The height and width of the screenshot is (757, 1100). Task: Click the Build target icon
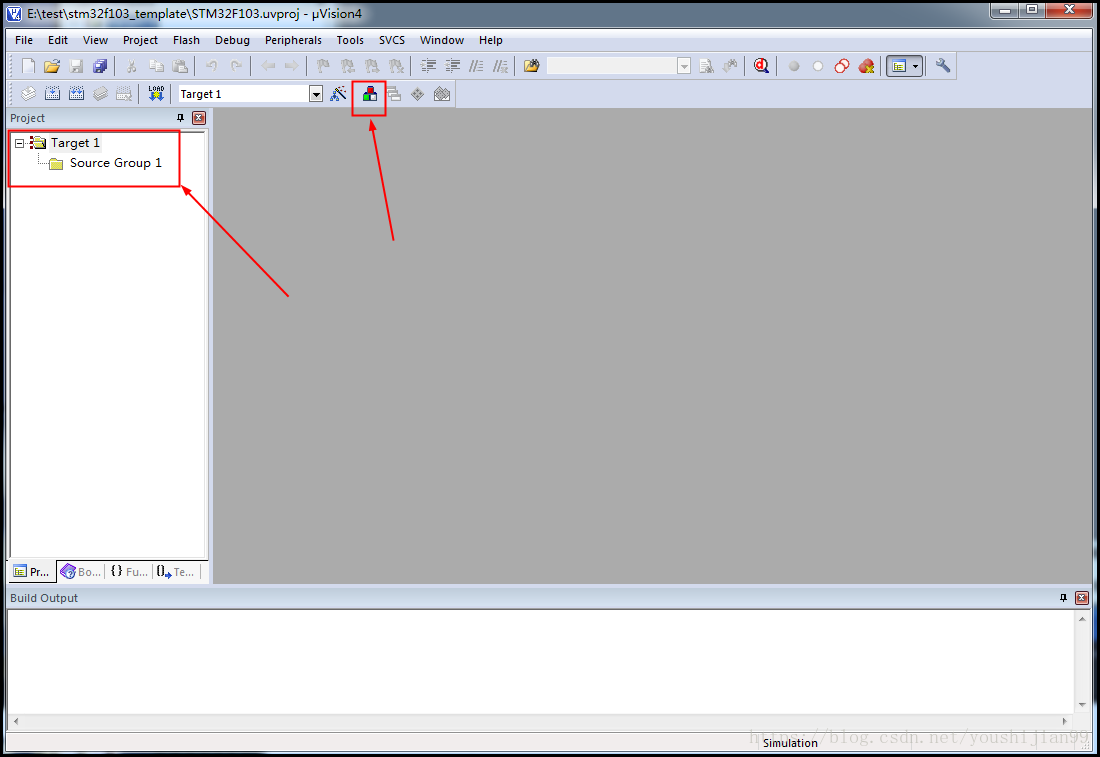pos(53,93)
